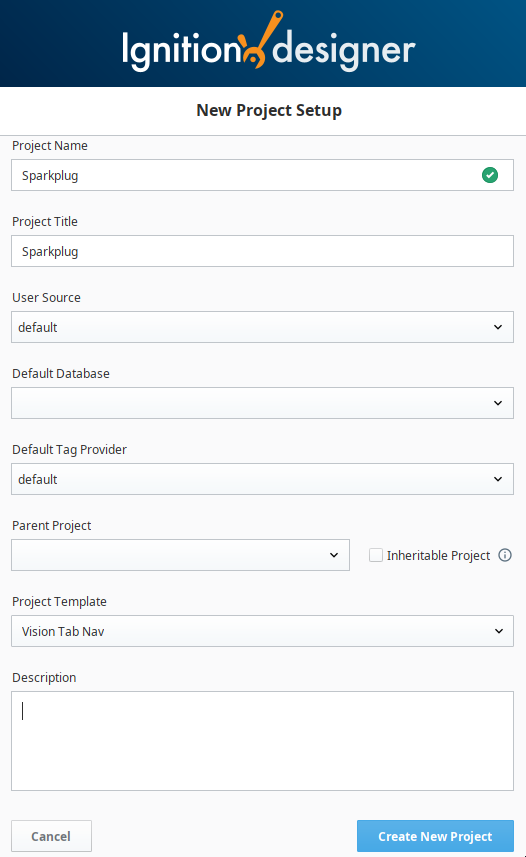Click the Inheritable Project info icon
The height and width of the screenshot is (857, 526).
pyautogui.click(x=505, y=555)
